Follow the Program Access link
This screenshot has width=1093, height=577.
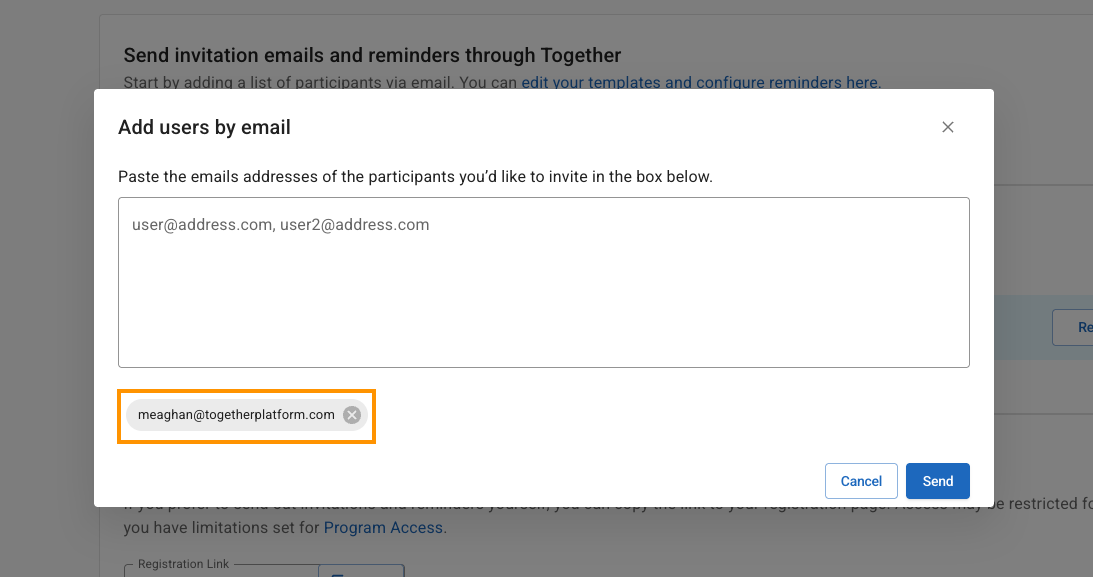coord(383,527)
